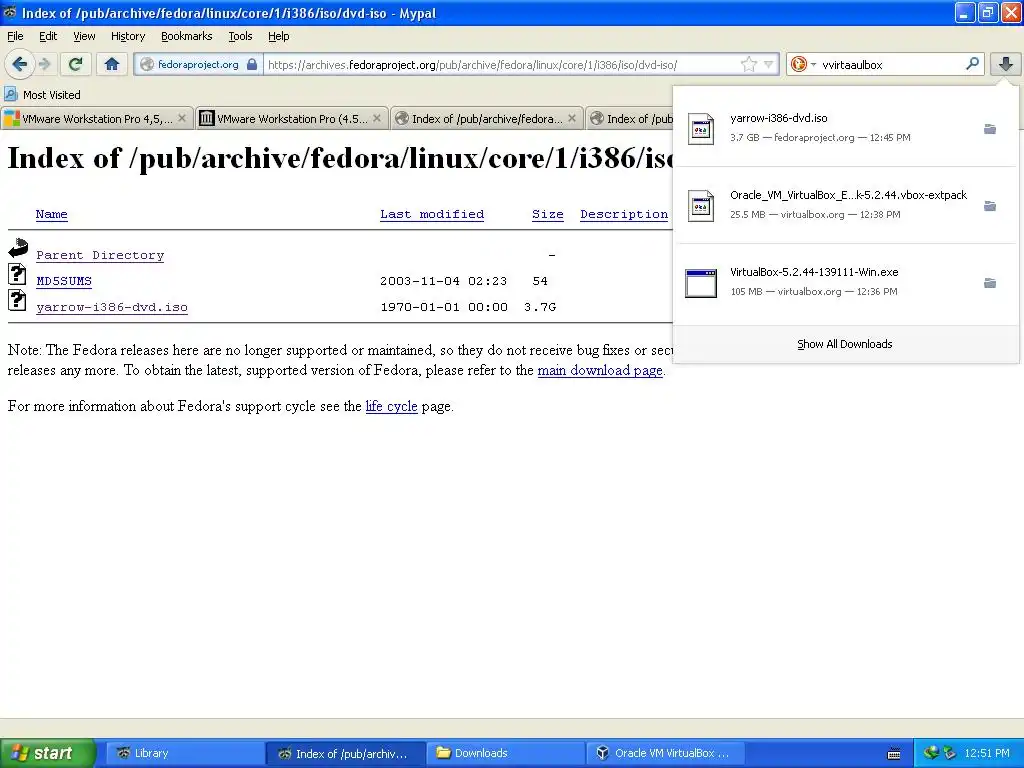
Task: Click the Forward navigation arrow
Action: pos(44,64)
